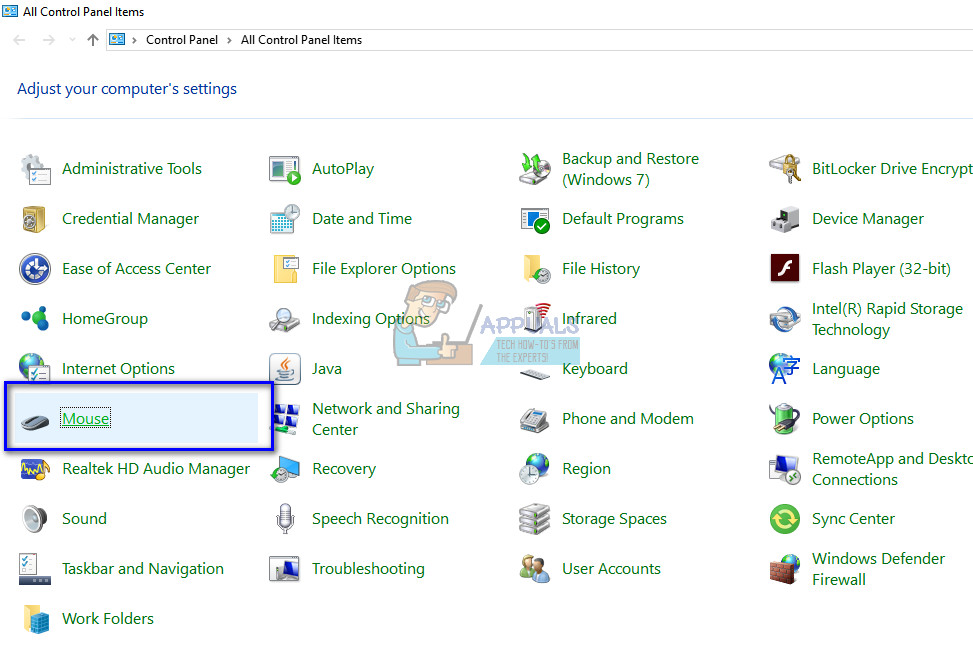973x645 pixels.
Task: Open the Network and Sharing Center icon
Action: [x=286, y=419]
